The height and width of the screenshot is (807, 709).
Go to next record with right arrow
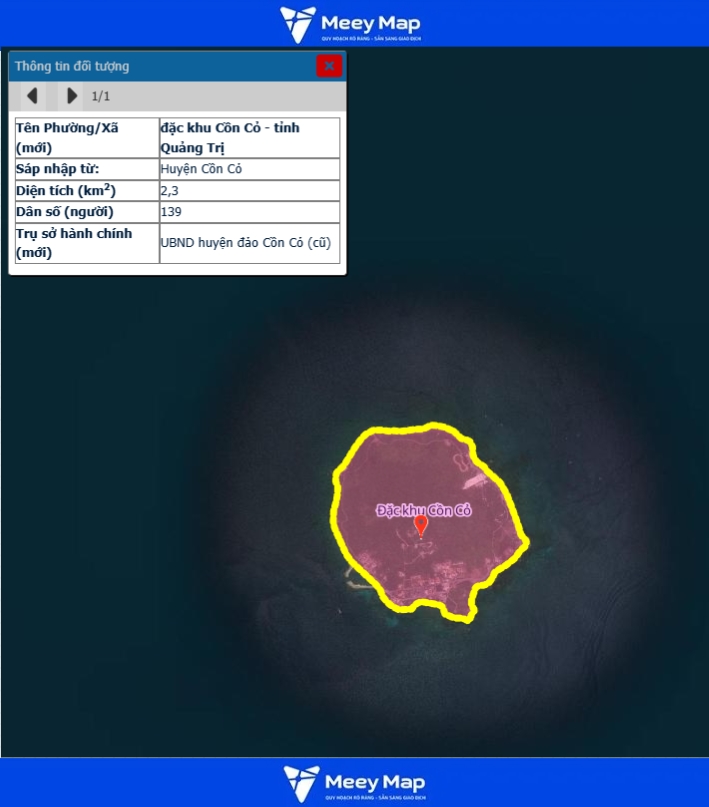pos(71,96)
